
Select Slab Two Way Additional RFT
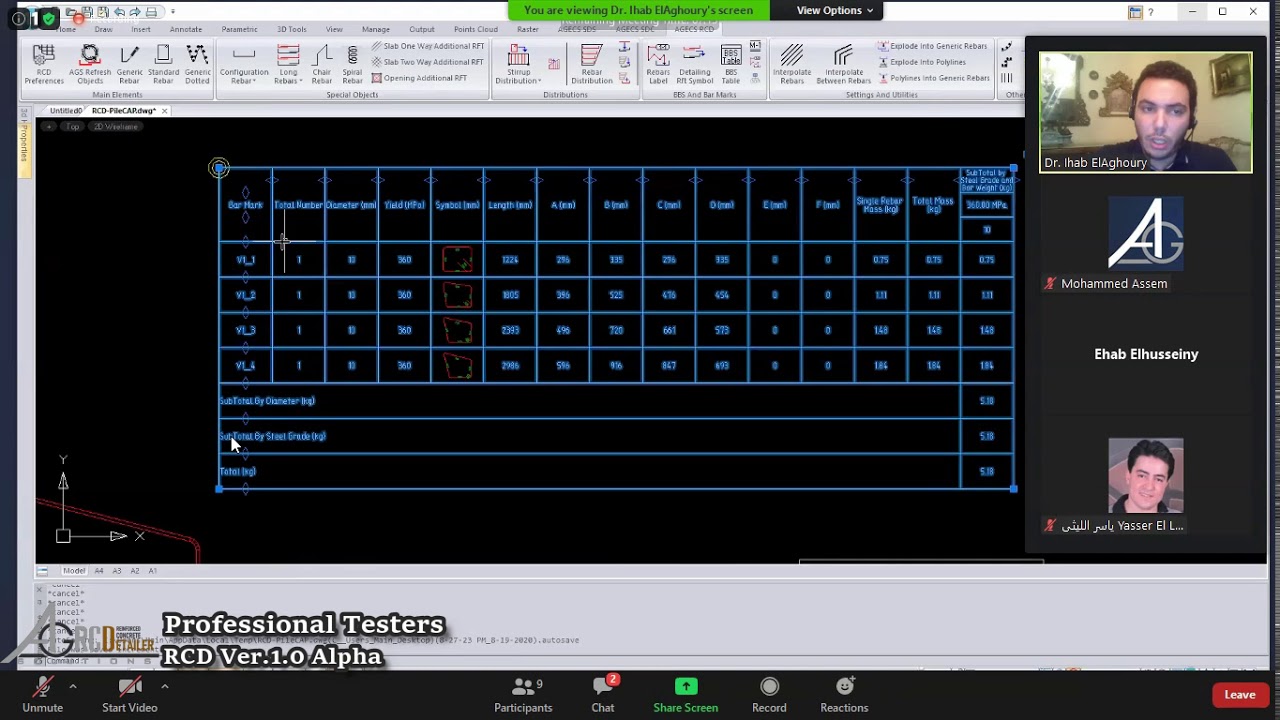(427, 62)
